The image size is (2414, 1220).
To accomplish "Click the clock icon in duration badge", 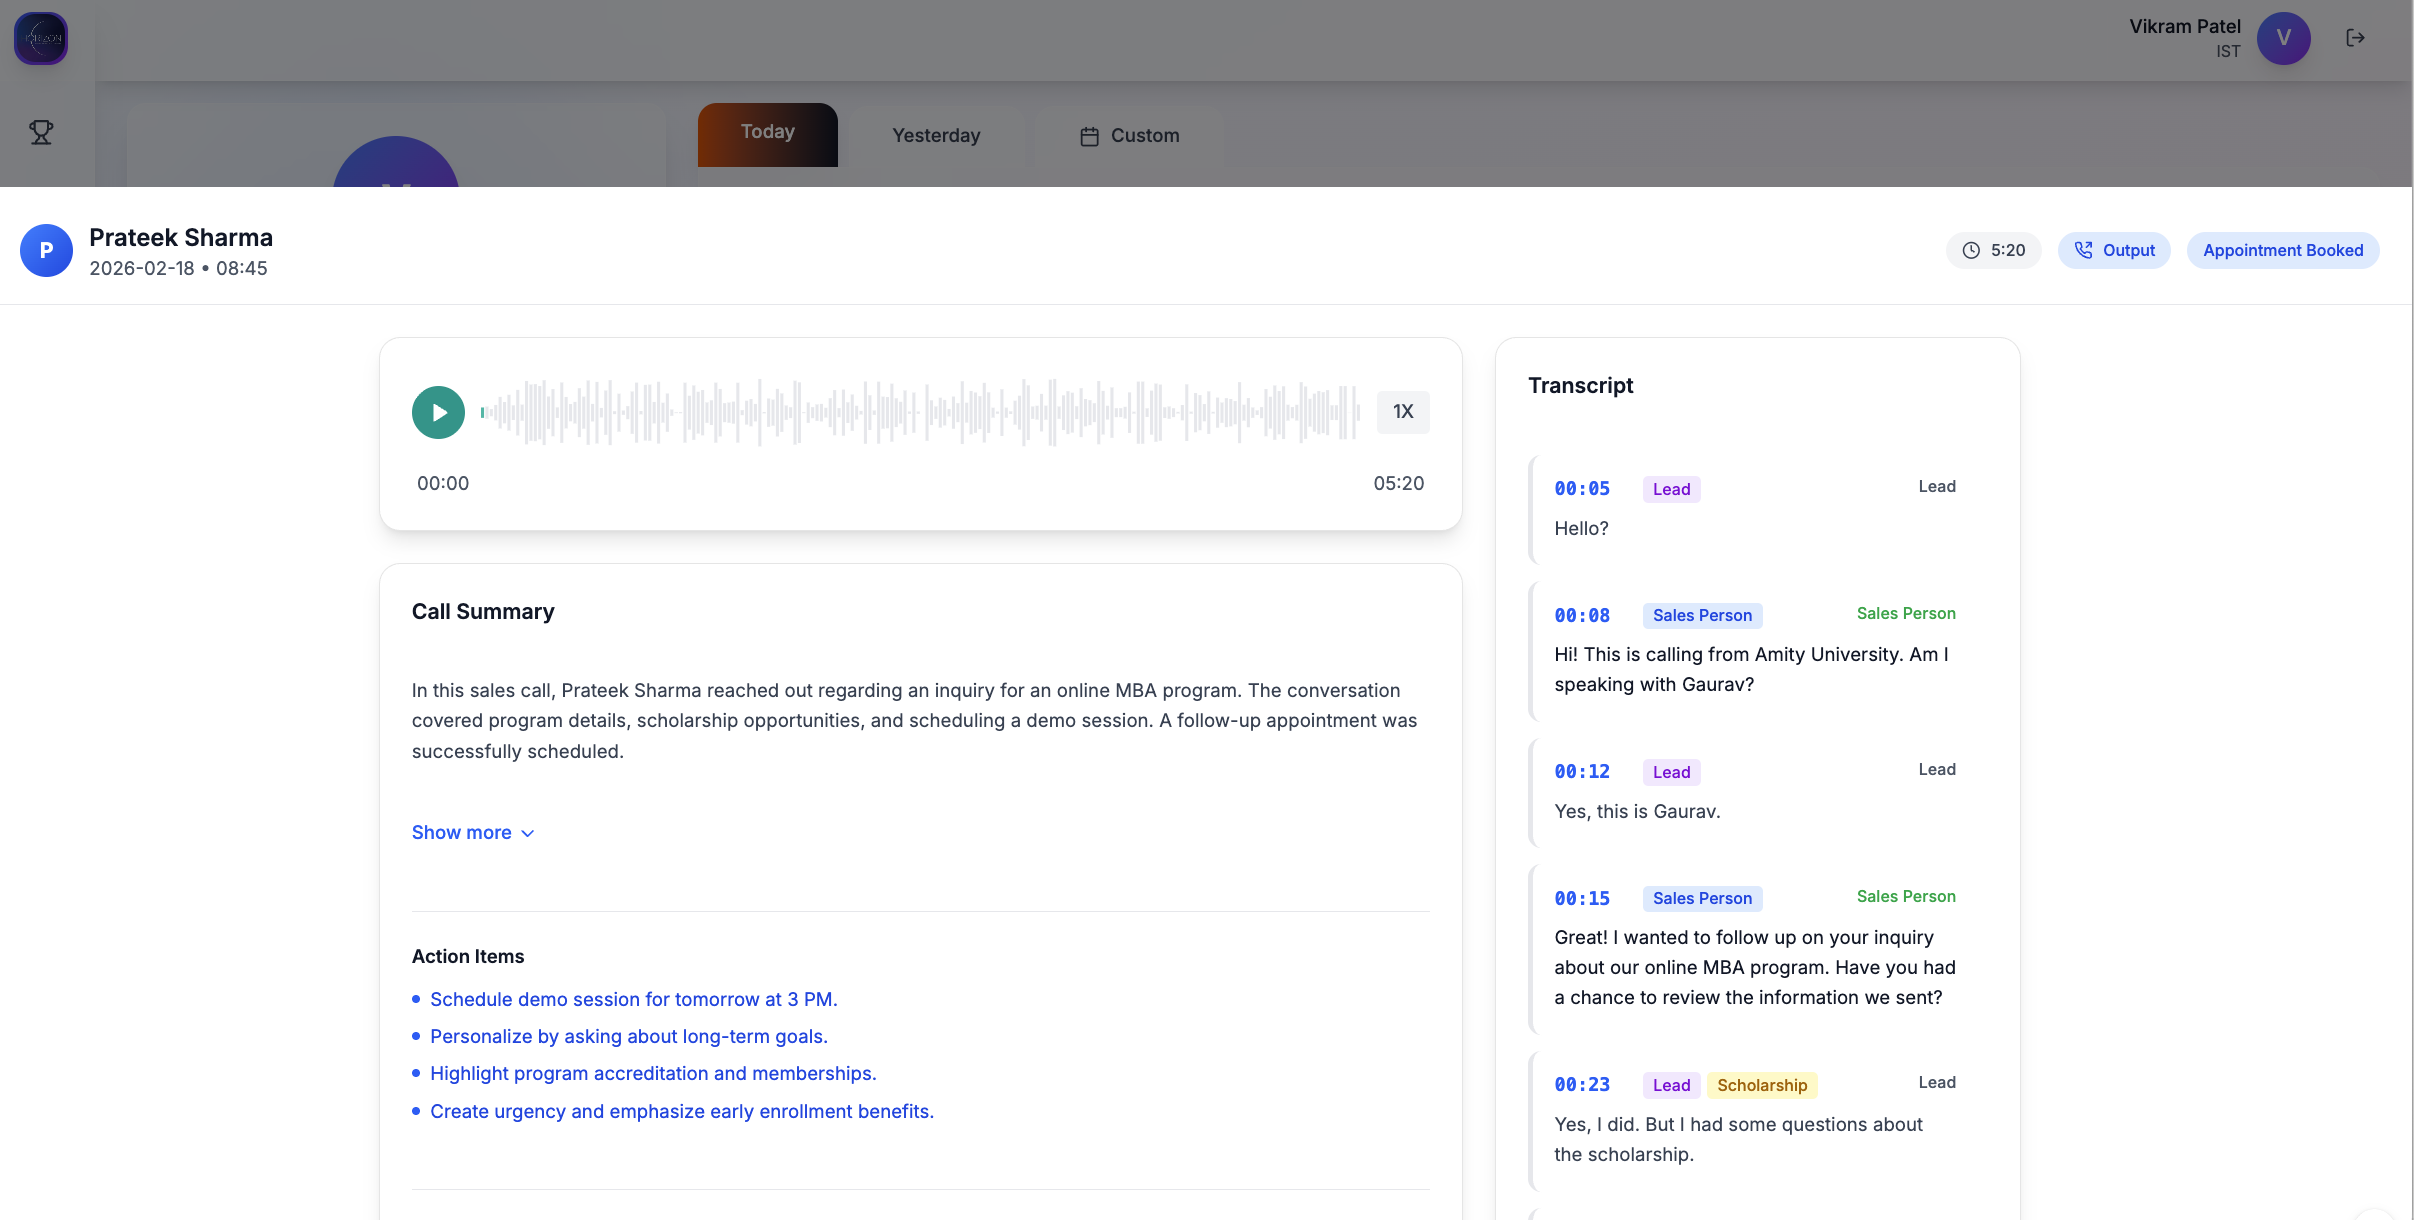I will click(x=1971, y=250).
